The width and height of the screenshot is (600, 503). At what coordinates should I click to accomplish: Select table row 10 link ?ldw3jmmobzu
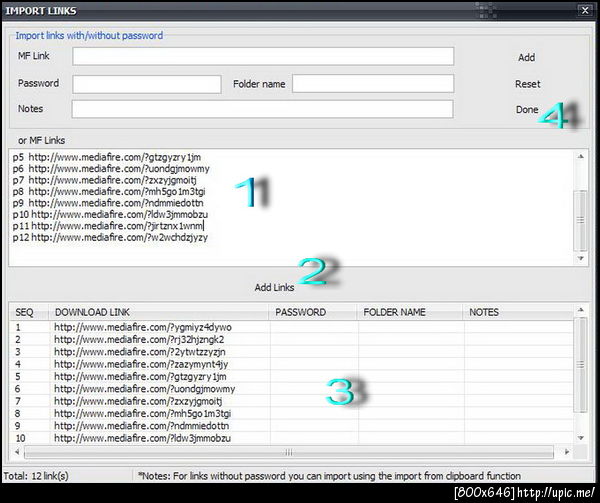[x=292, y=438]
